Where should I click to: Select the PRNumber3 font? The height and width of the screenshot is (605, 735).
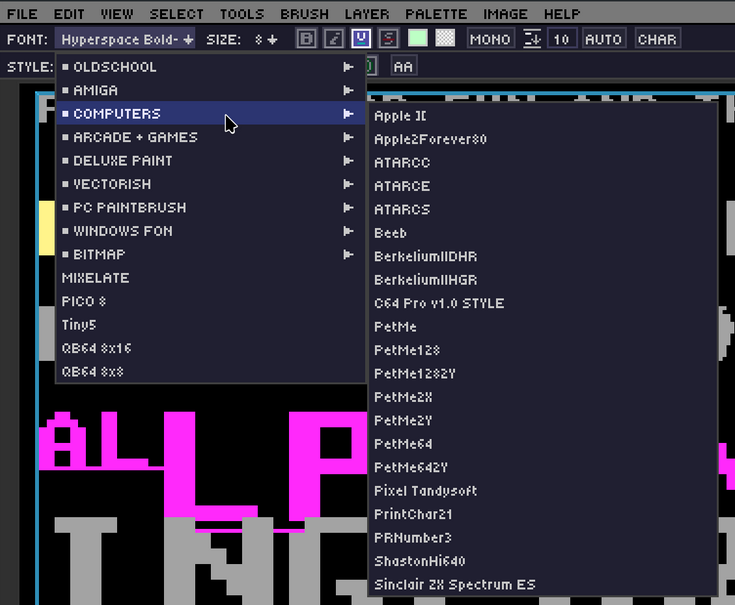coord(543,538)
